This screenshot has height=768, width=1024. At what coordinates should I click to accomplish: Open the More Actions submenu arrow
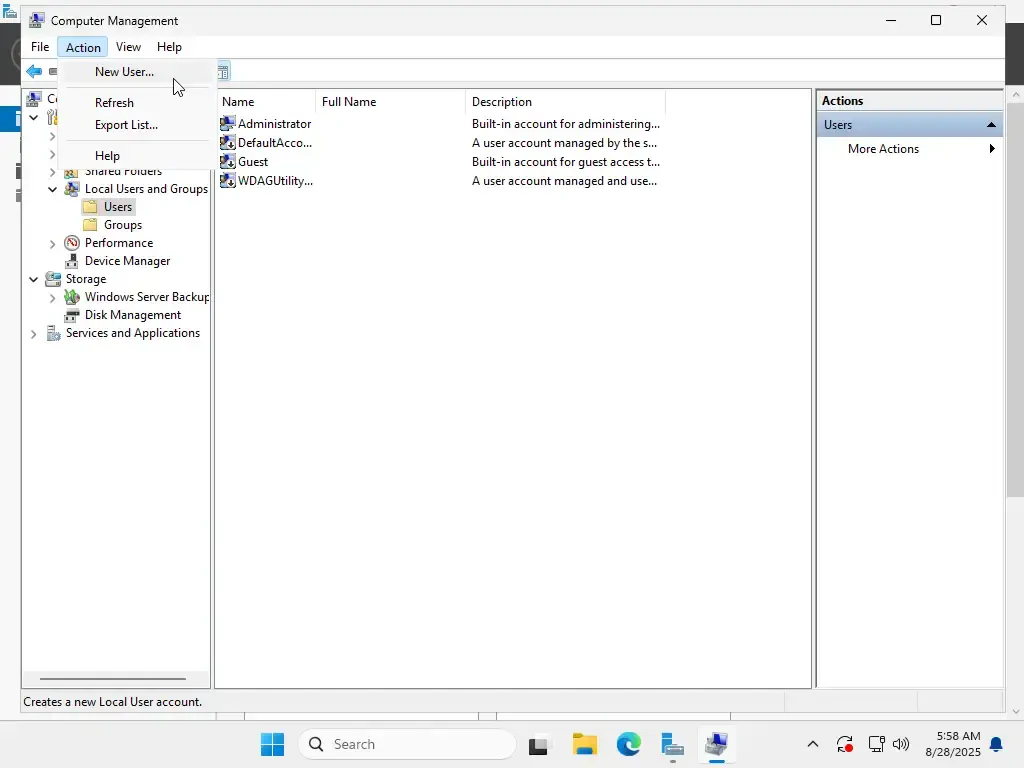pos(991,149)
